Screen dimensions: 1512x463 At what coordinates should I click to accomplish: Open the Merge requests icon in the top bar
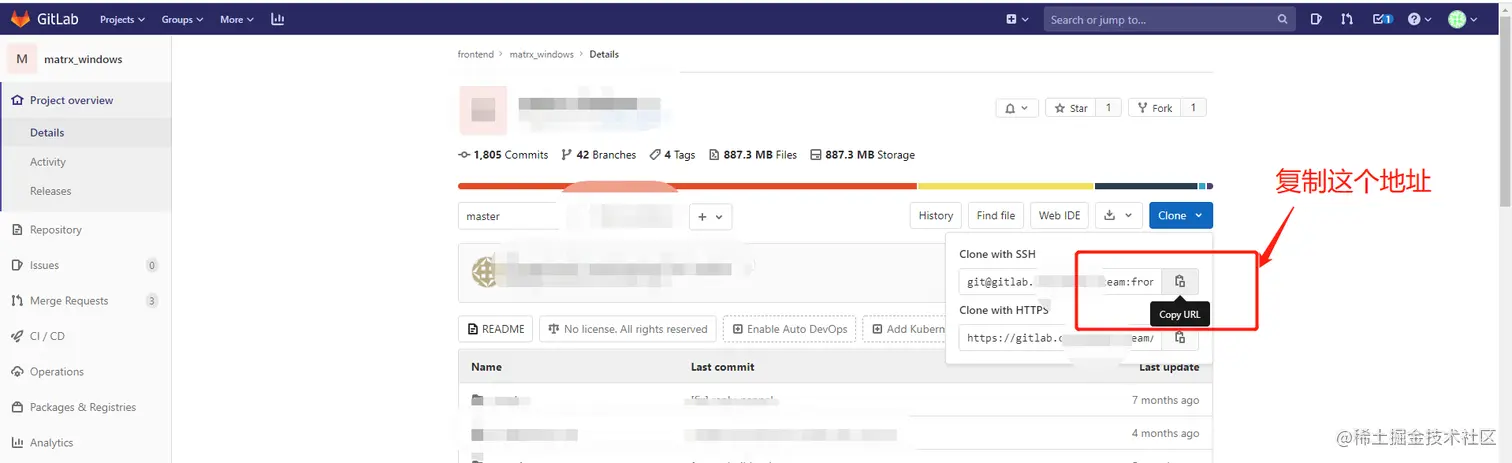[1347, 19]
